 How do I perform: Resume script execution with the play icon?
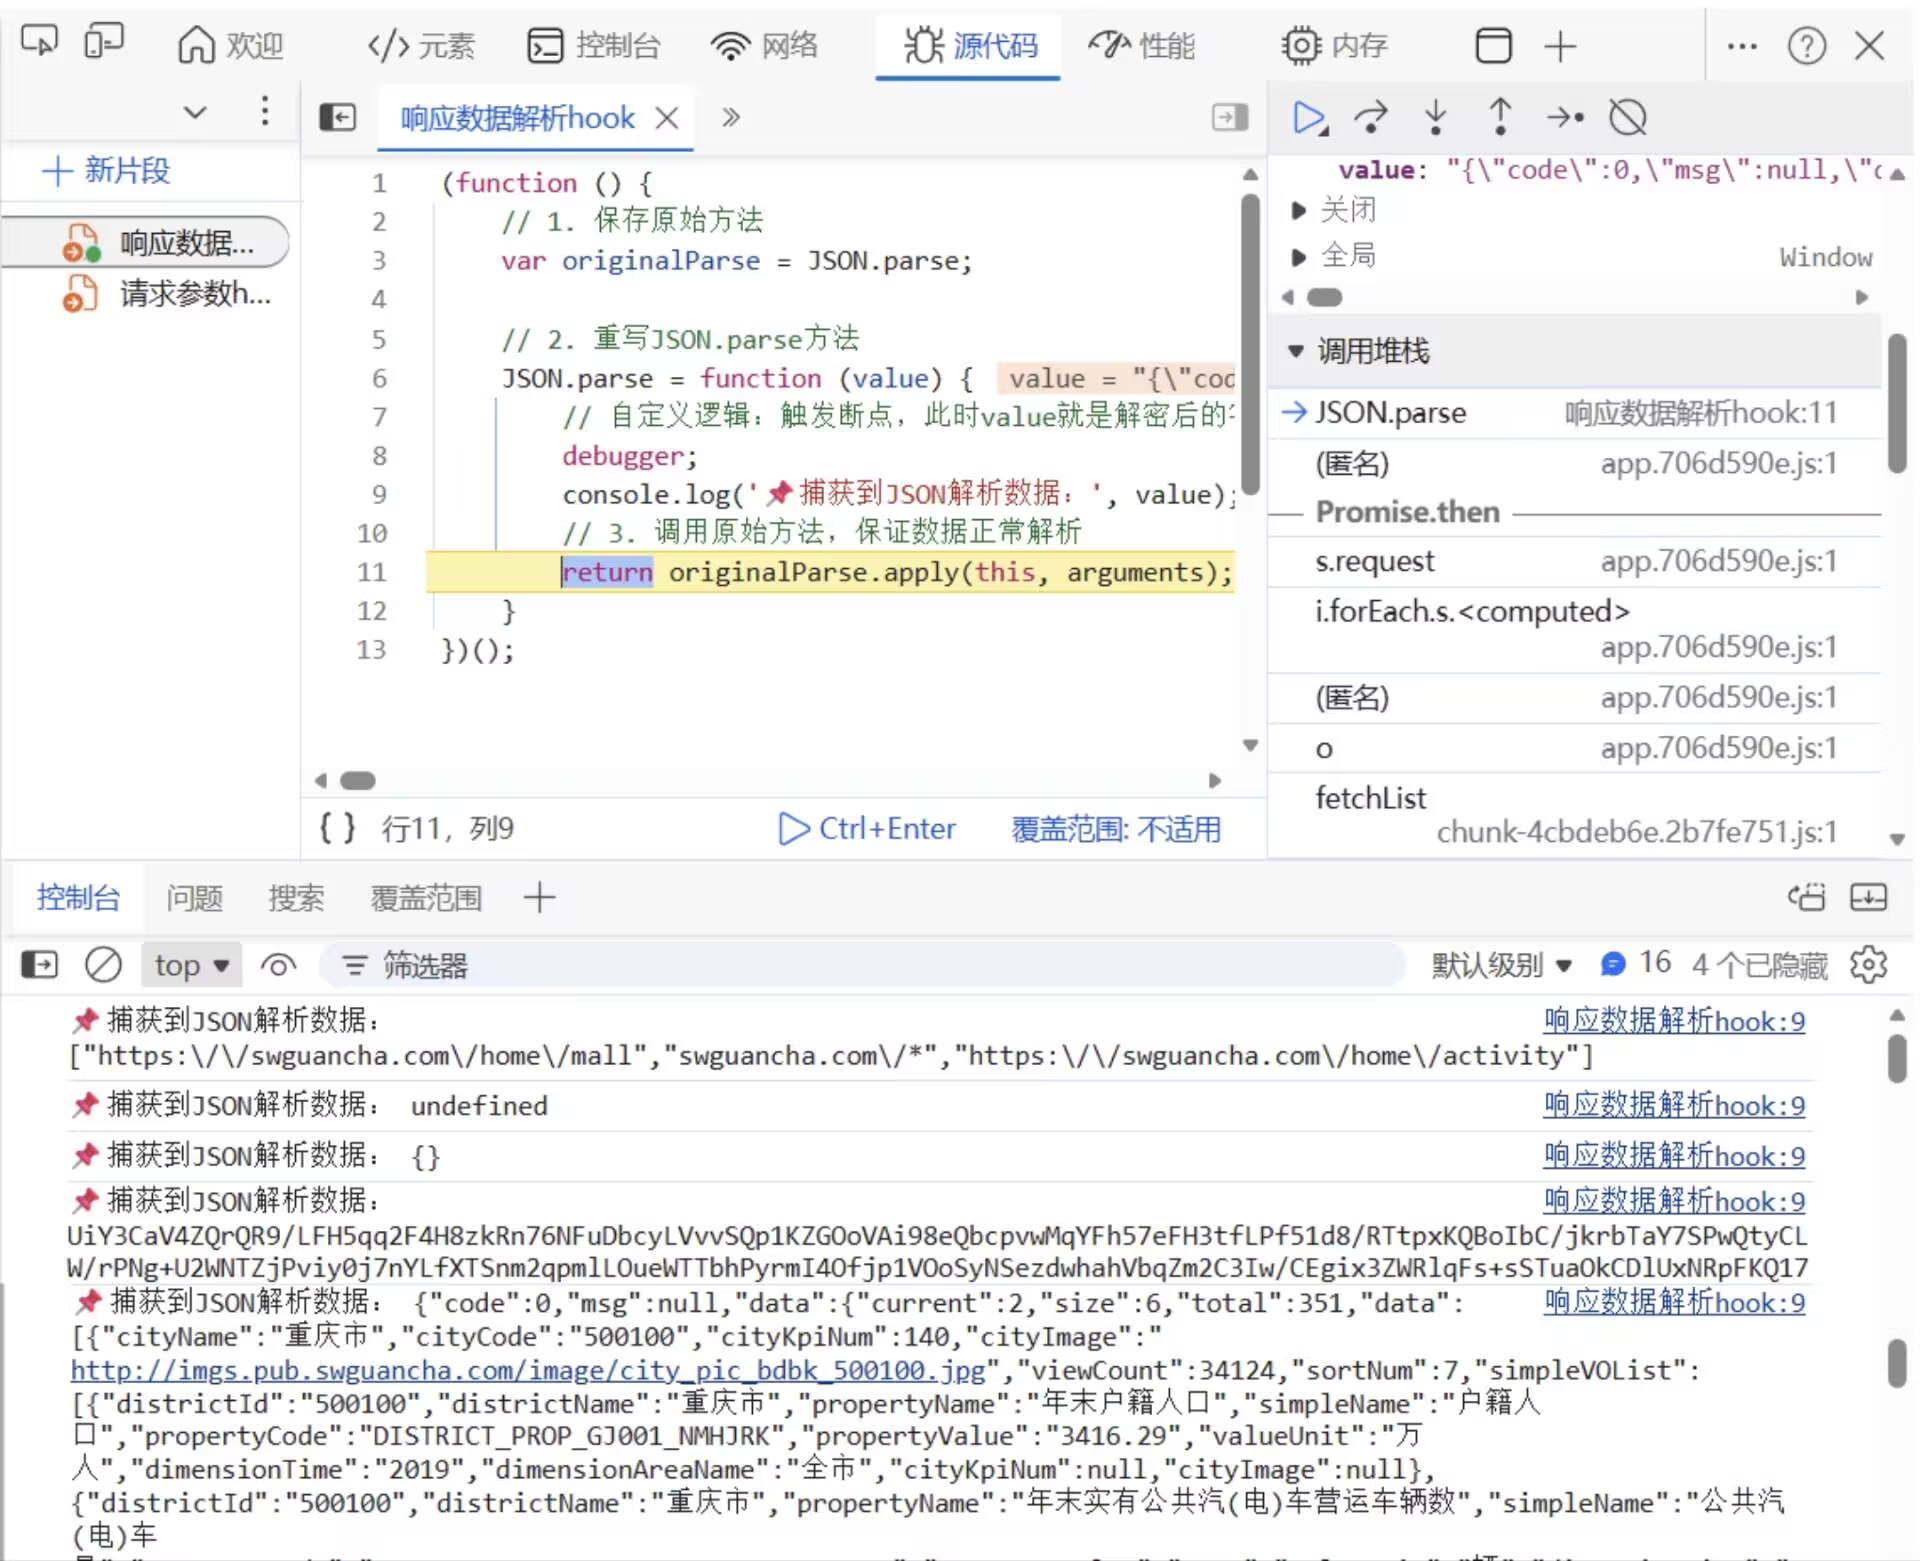pos(1308,118)
